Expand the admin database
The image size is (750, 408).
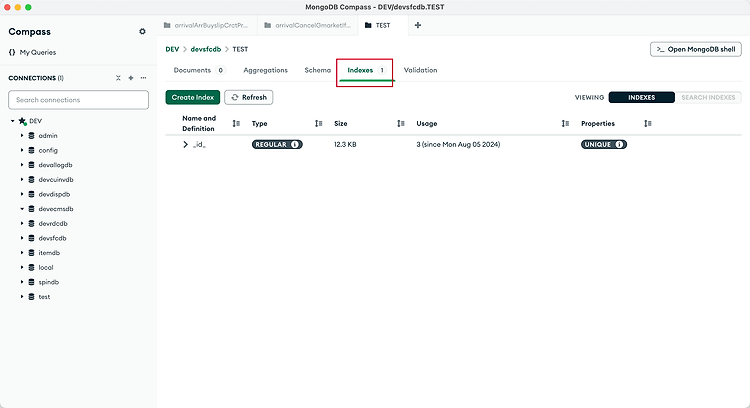pyautogui.click(x=22, y=136)
